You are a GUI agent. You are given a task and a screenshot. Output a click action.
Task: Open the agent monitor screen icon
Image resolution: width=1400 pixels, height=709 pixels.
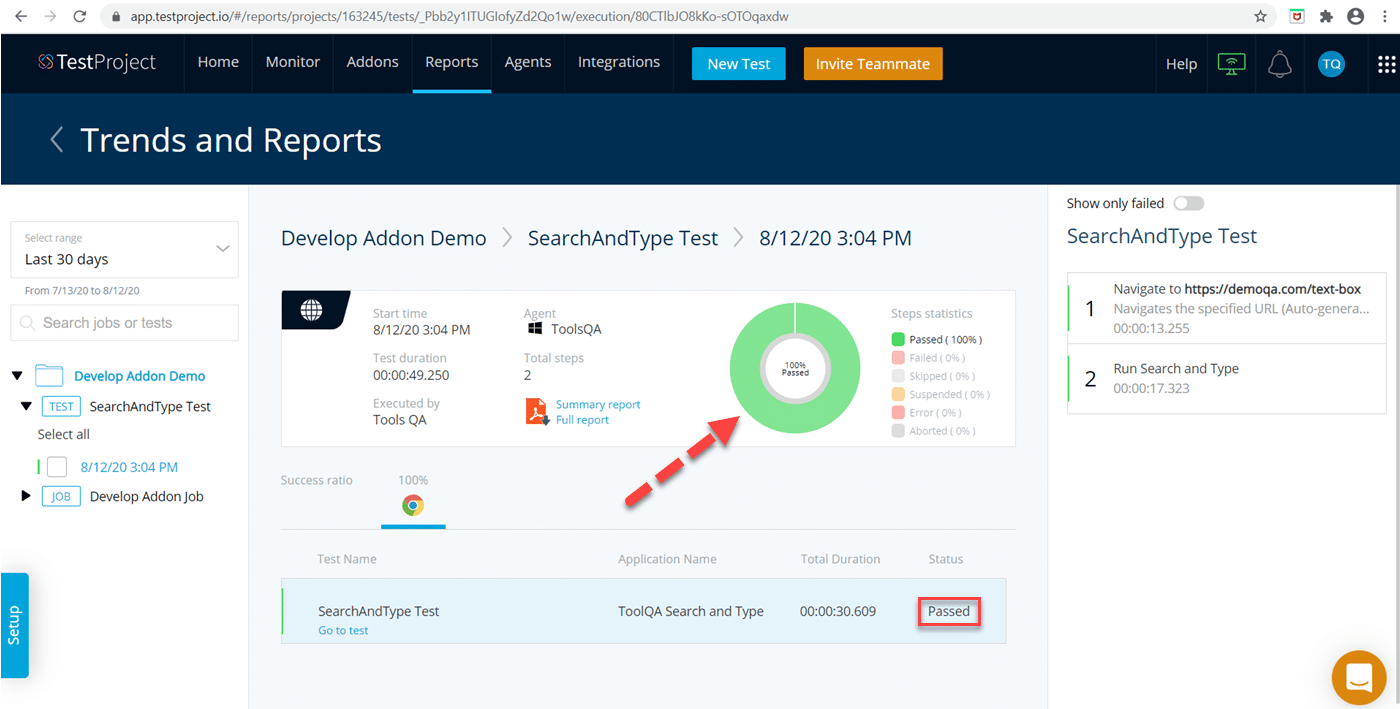tap(1231, 63)
